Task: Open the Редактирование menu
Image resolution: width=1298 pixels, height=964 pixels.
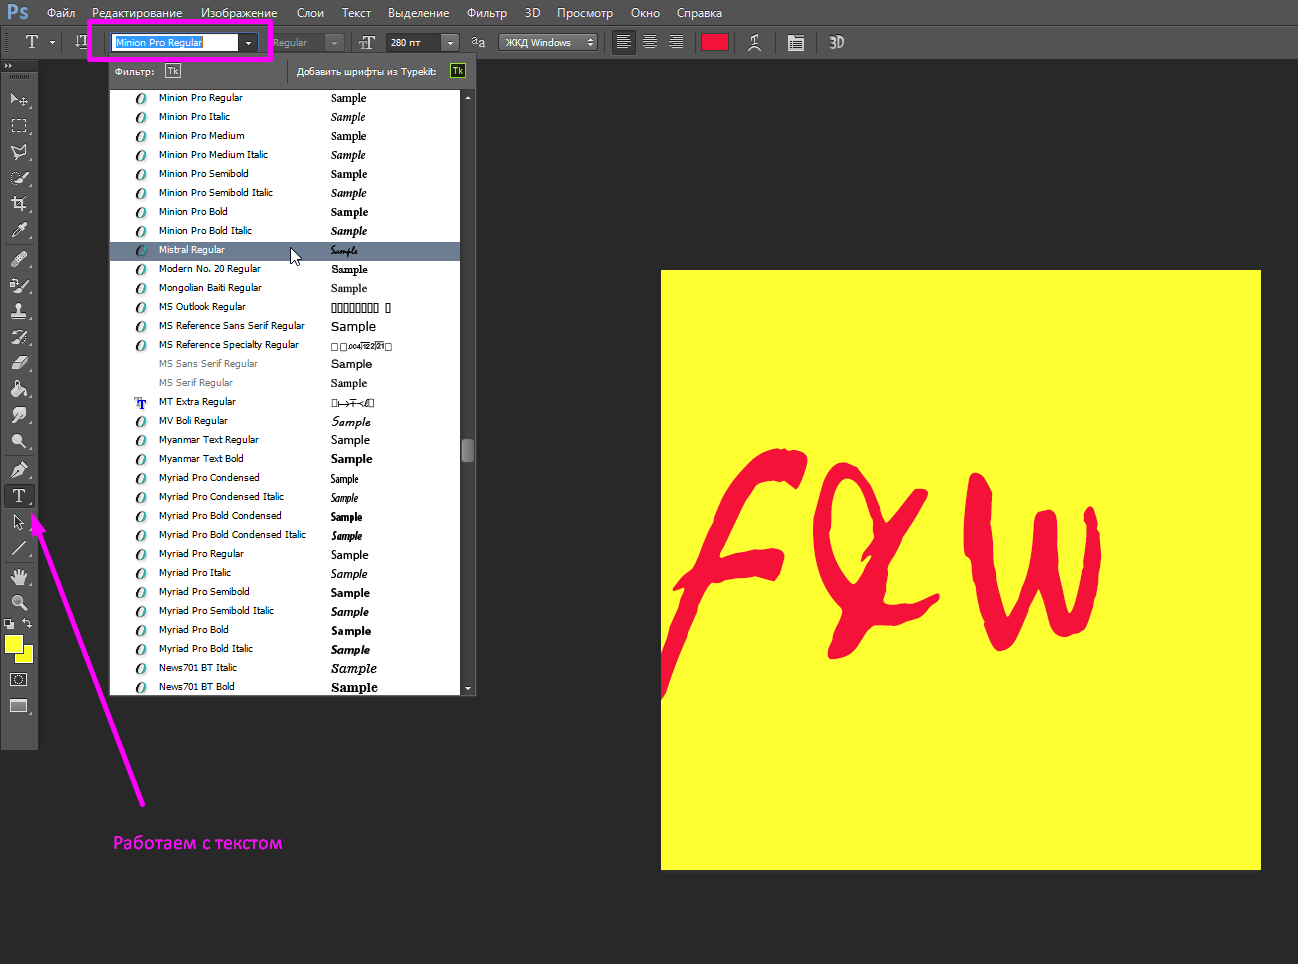Action: (x=137, y=13)
